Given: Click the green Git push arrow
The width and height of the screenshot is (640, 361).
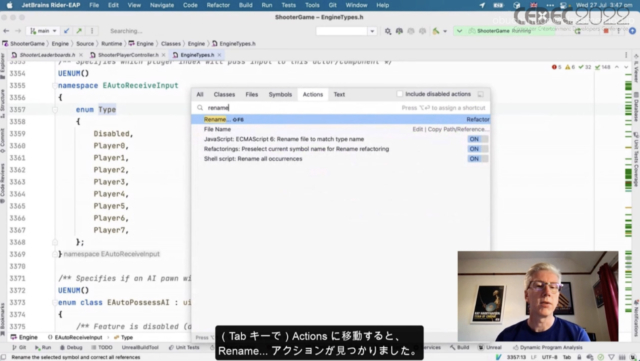Looking at the screenshot, I should [x=79, y=31].
